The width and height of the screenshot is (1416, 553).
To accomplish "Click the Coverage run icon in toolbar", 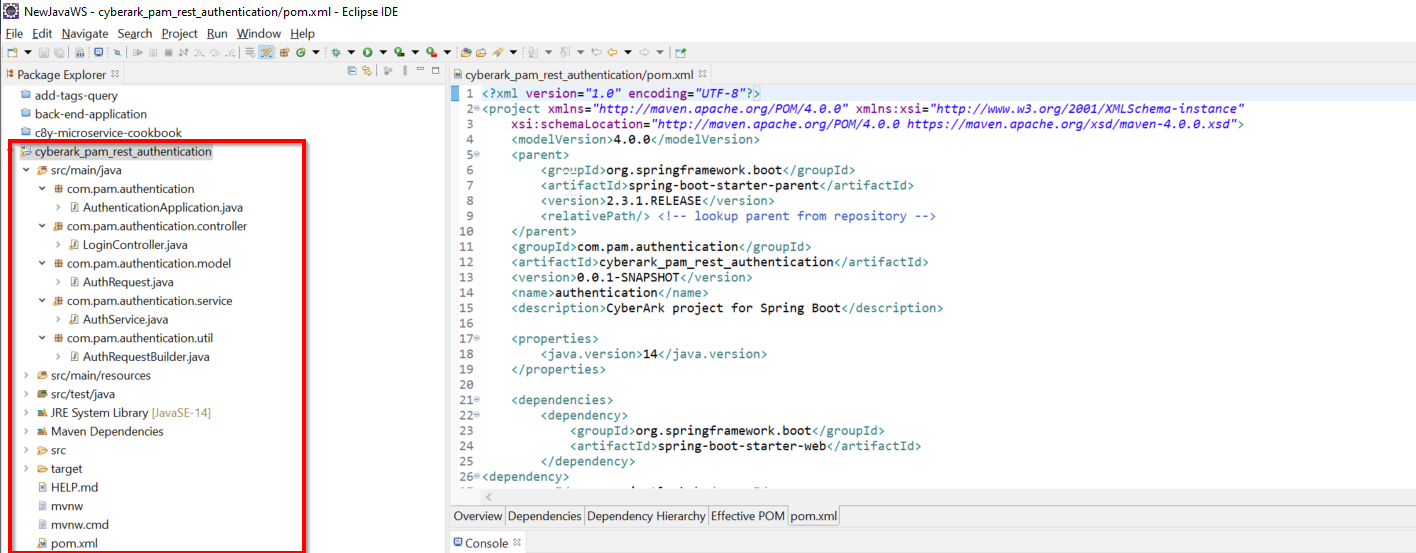I will tap(399, 52).
